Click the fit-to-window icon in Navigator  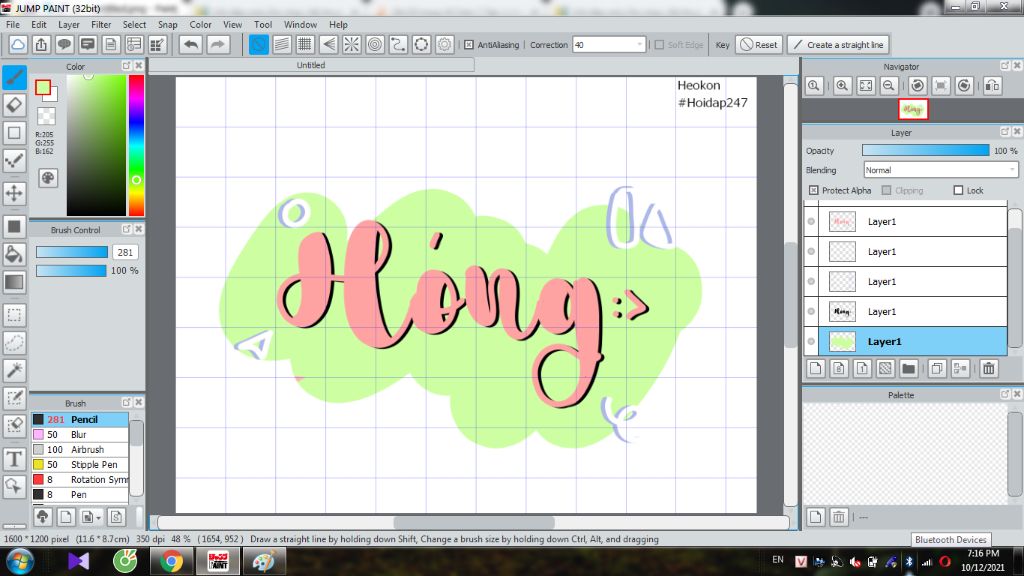click(866, 86)
